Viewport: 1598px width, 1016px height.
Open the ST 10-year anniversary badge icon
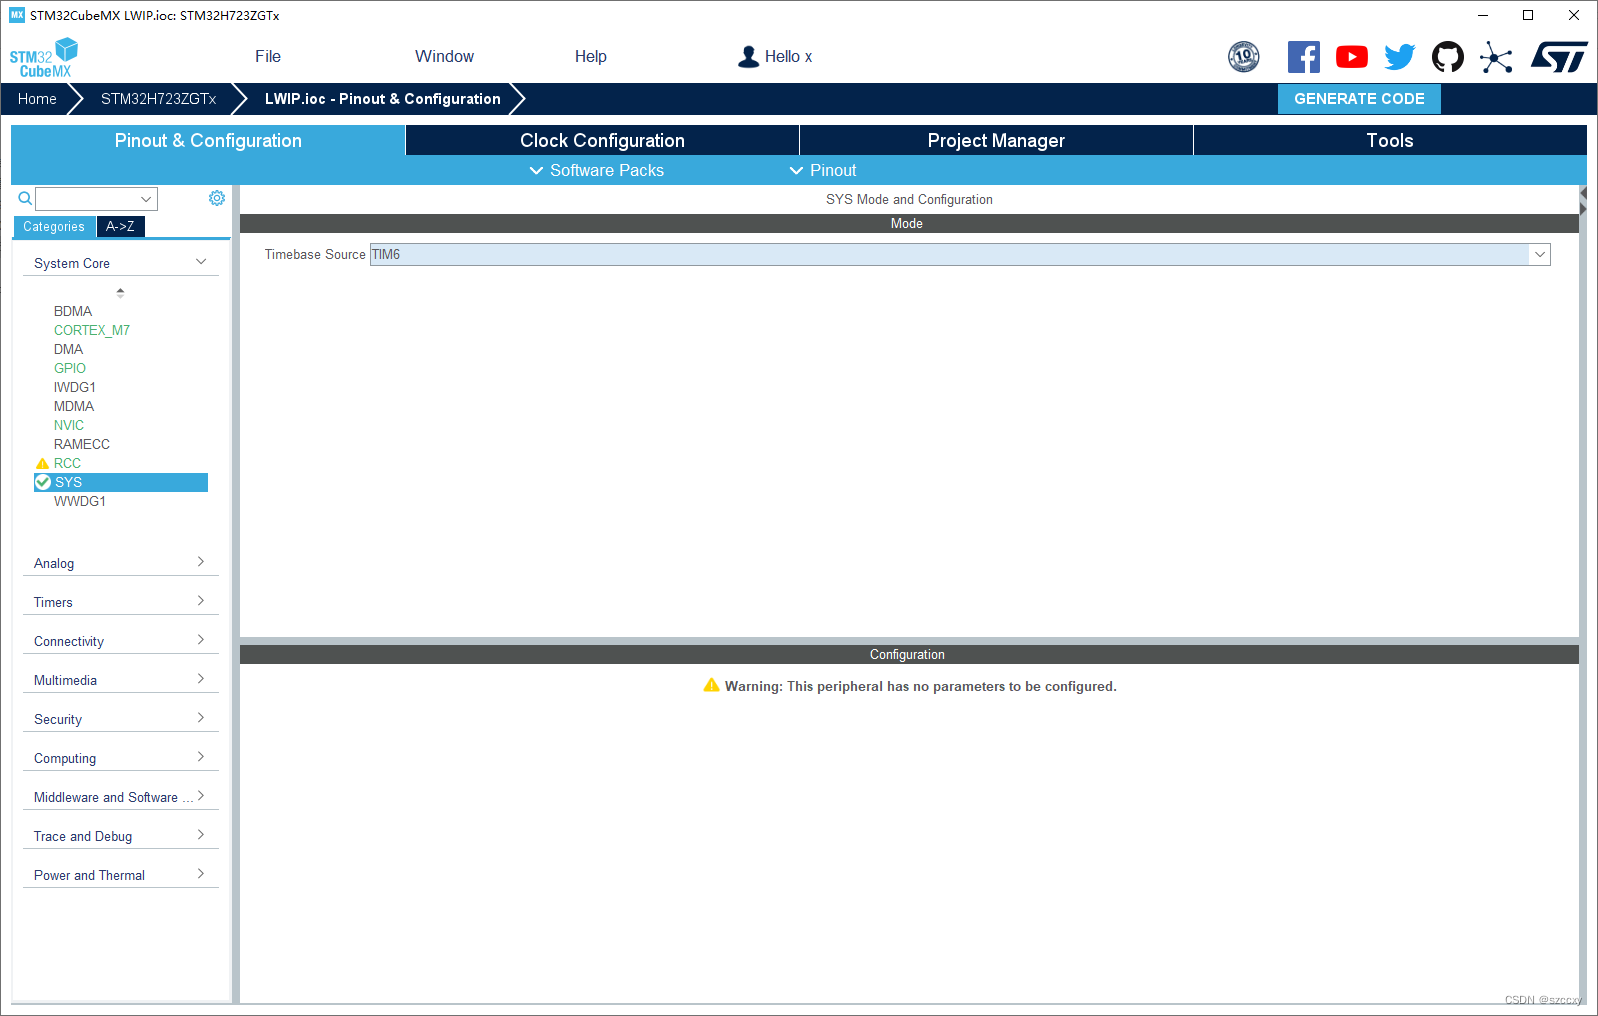coord(1244,57)
